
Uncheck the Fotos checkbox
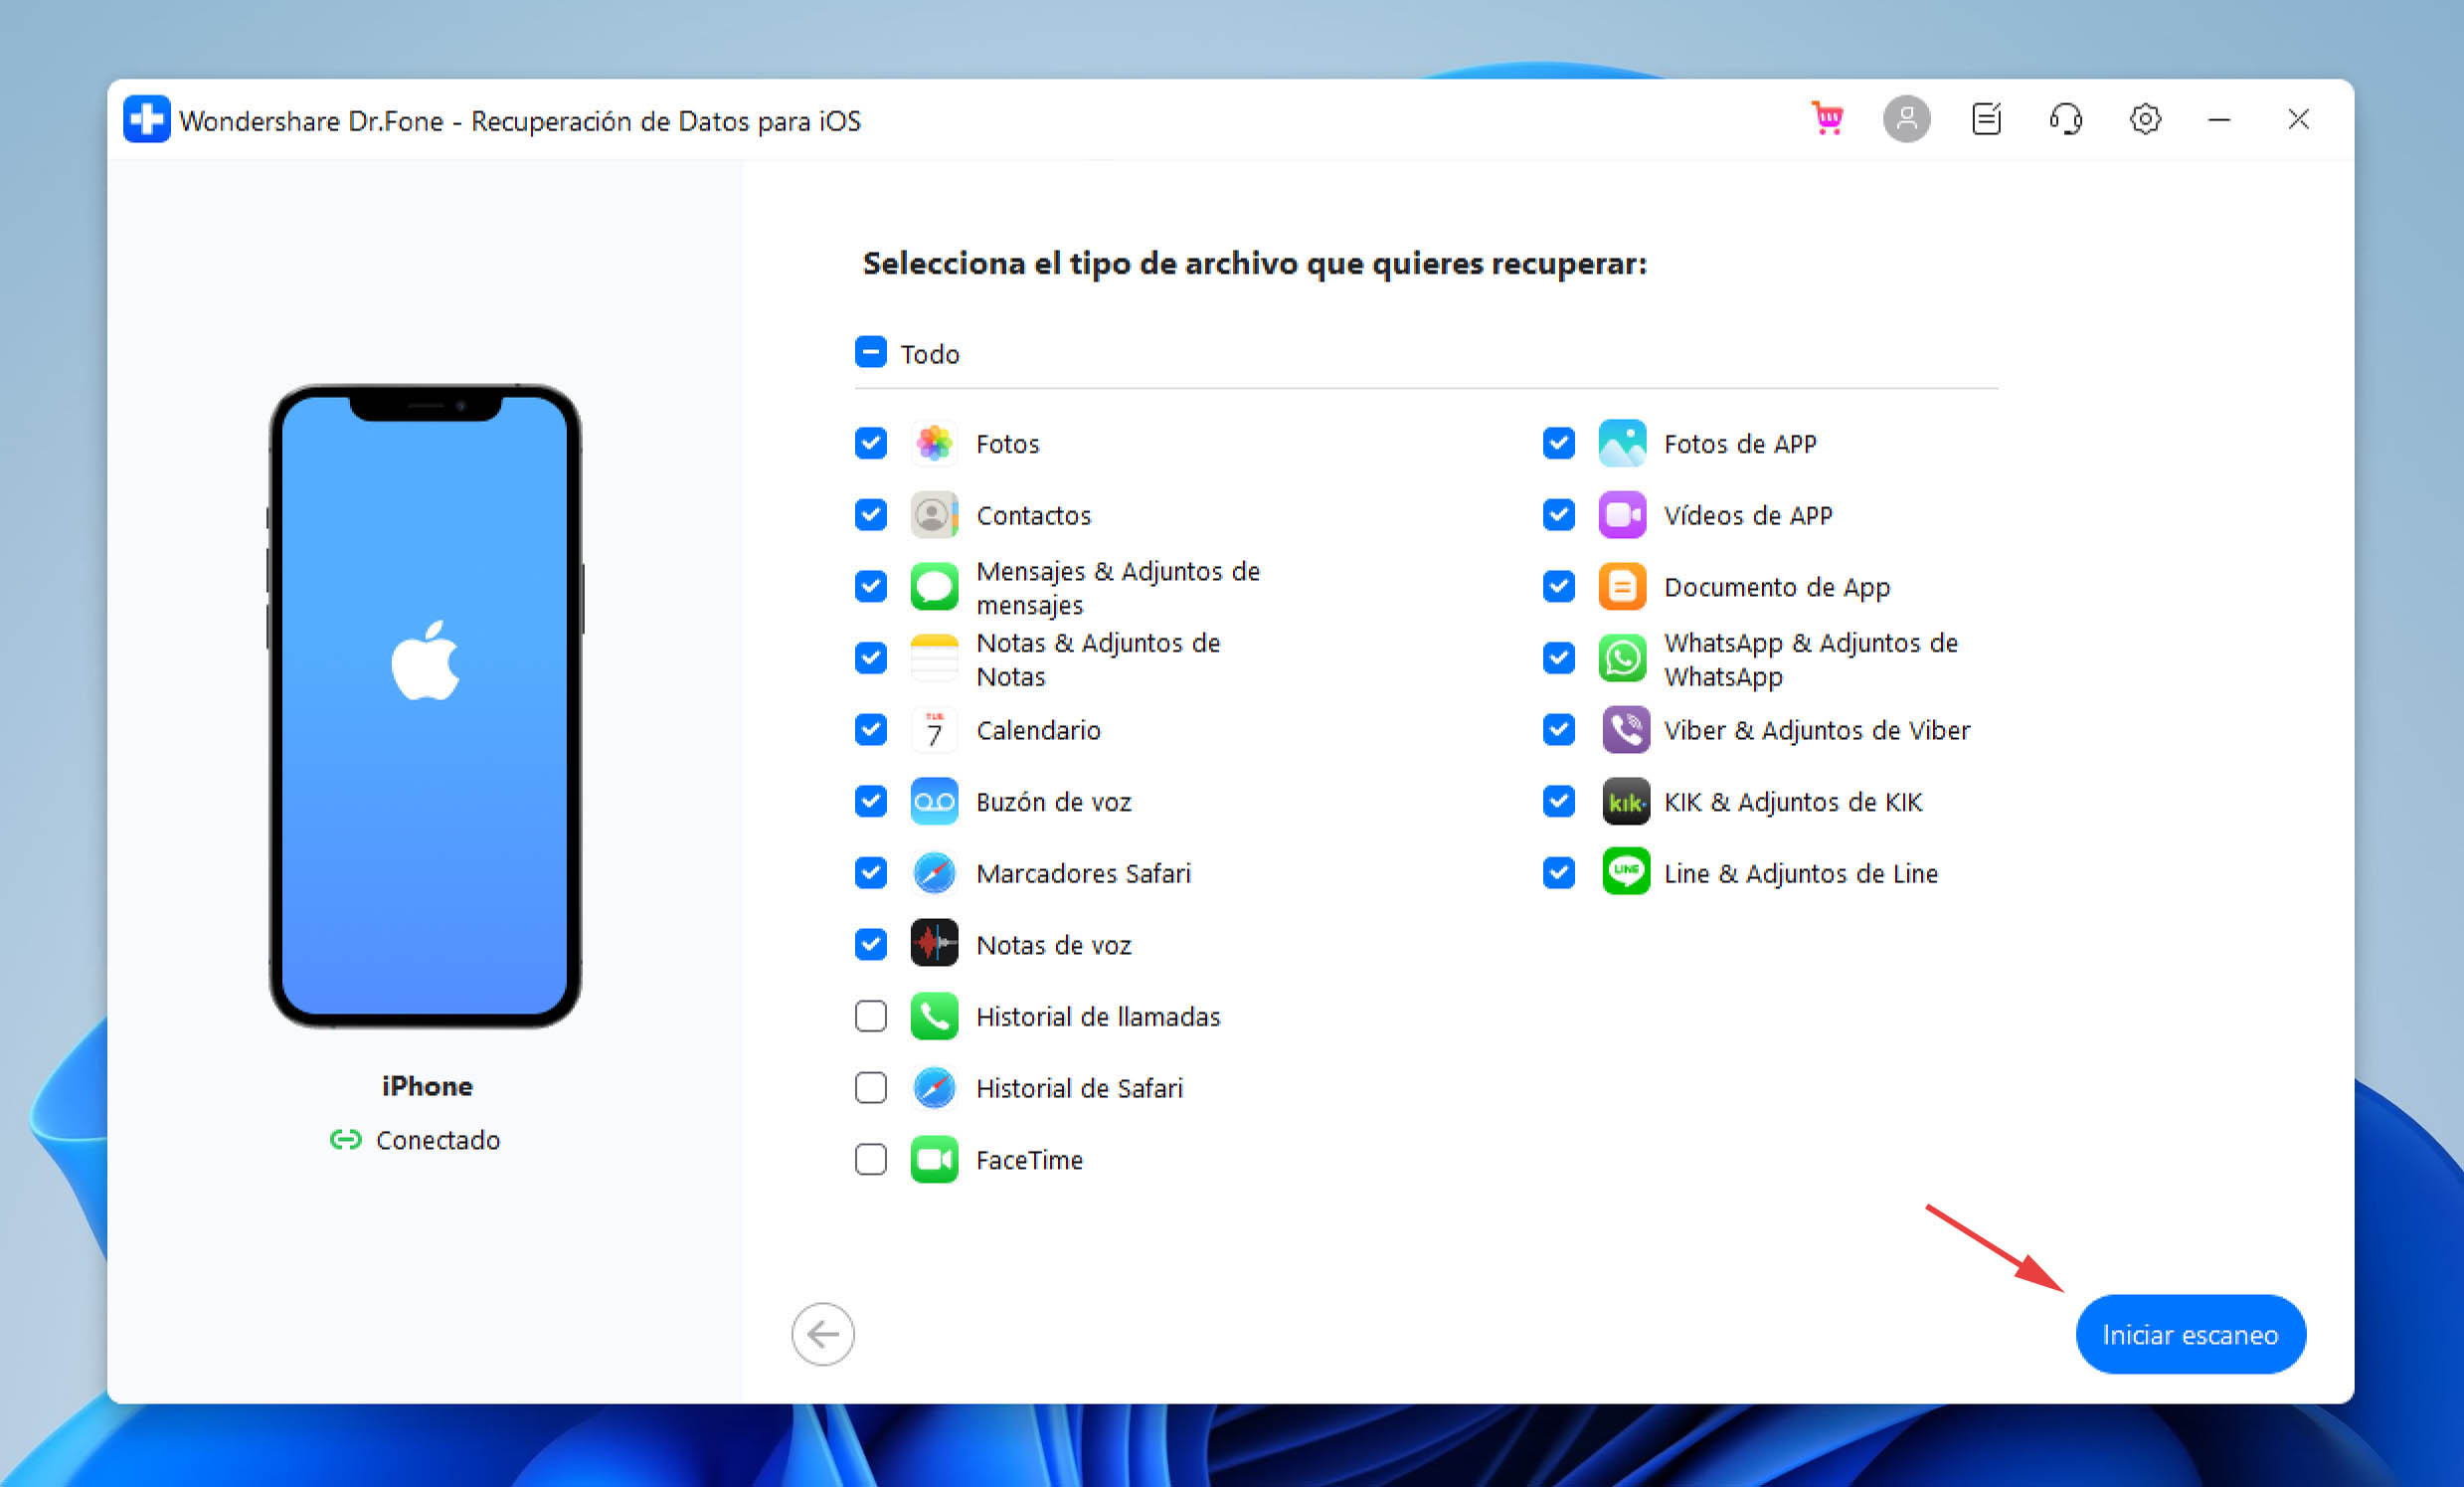click(x=871, y=443)
